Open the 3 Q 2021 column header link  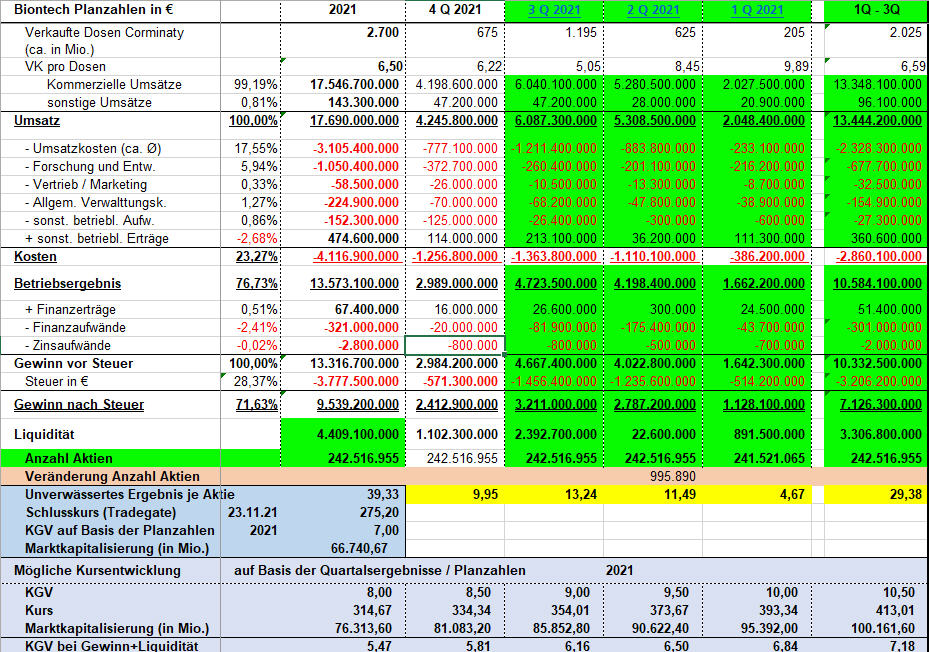coord(554,10)
